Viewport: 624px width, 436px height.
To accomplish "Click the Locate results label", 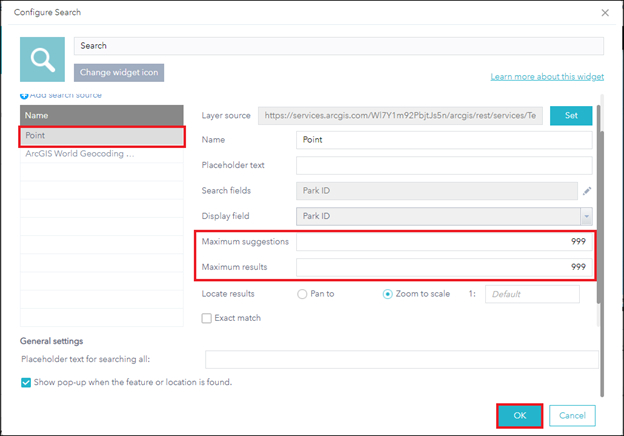I will (228, 294).
